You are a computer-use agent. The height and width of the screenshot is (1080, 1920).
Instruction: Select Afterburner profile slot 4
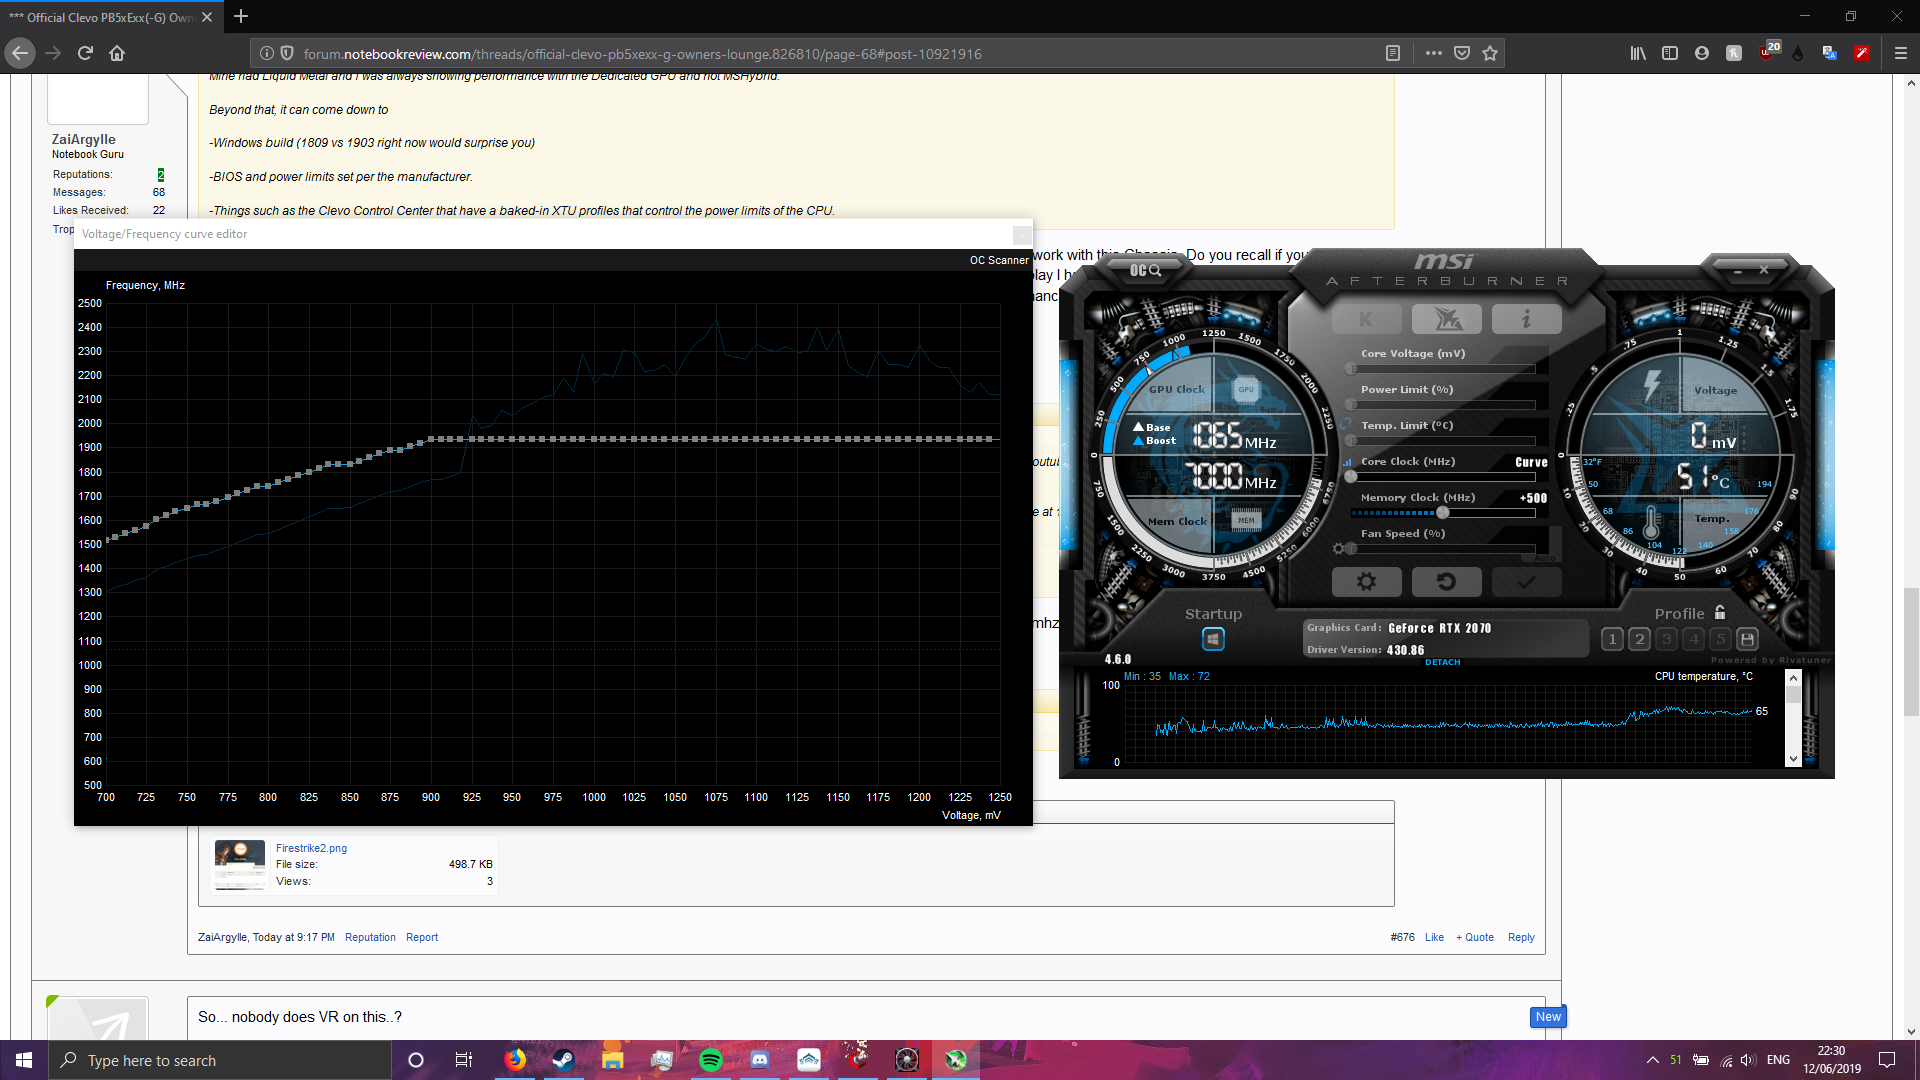(1693, 639)
